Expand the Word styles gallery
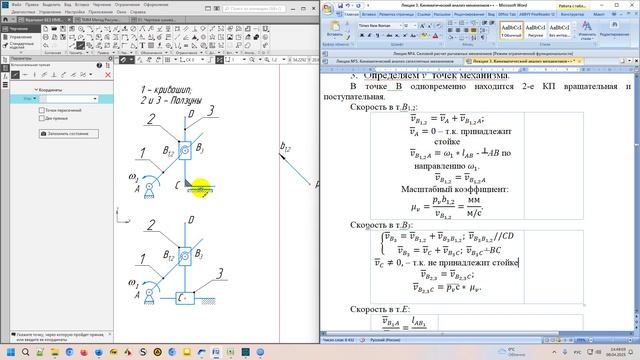The image size is (640, 360). click(x=574, y=37)
